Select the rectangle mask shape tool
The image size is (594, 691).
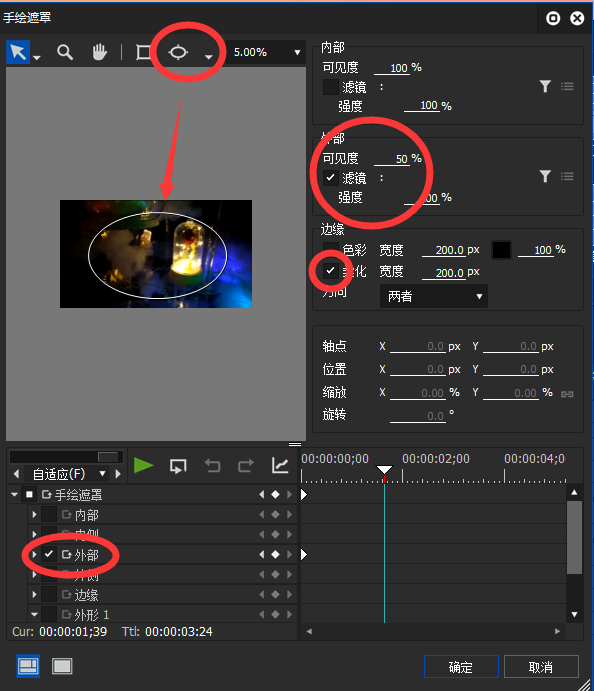[143, 52]
